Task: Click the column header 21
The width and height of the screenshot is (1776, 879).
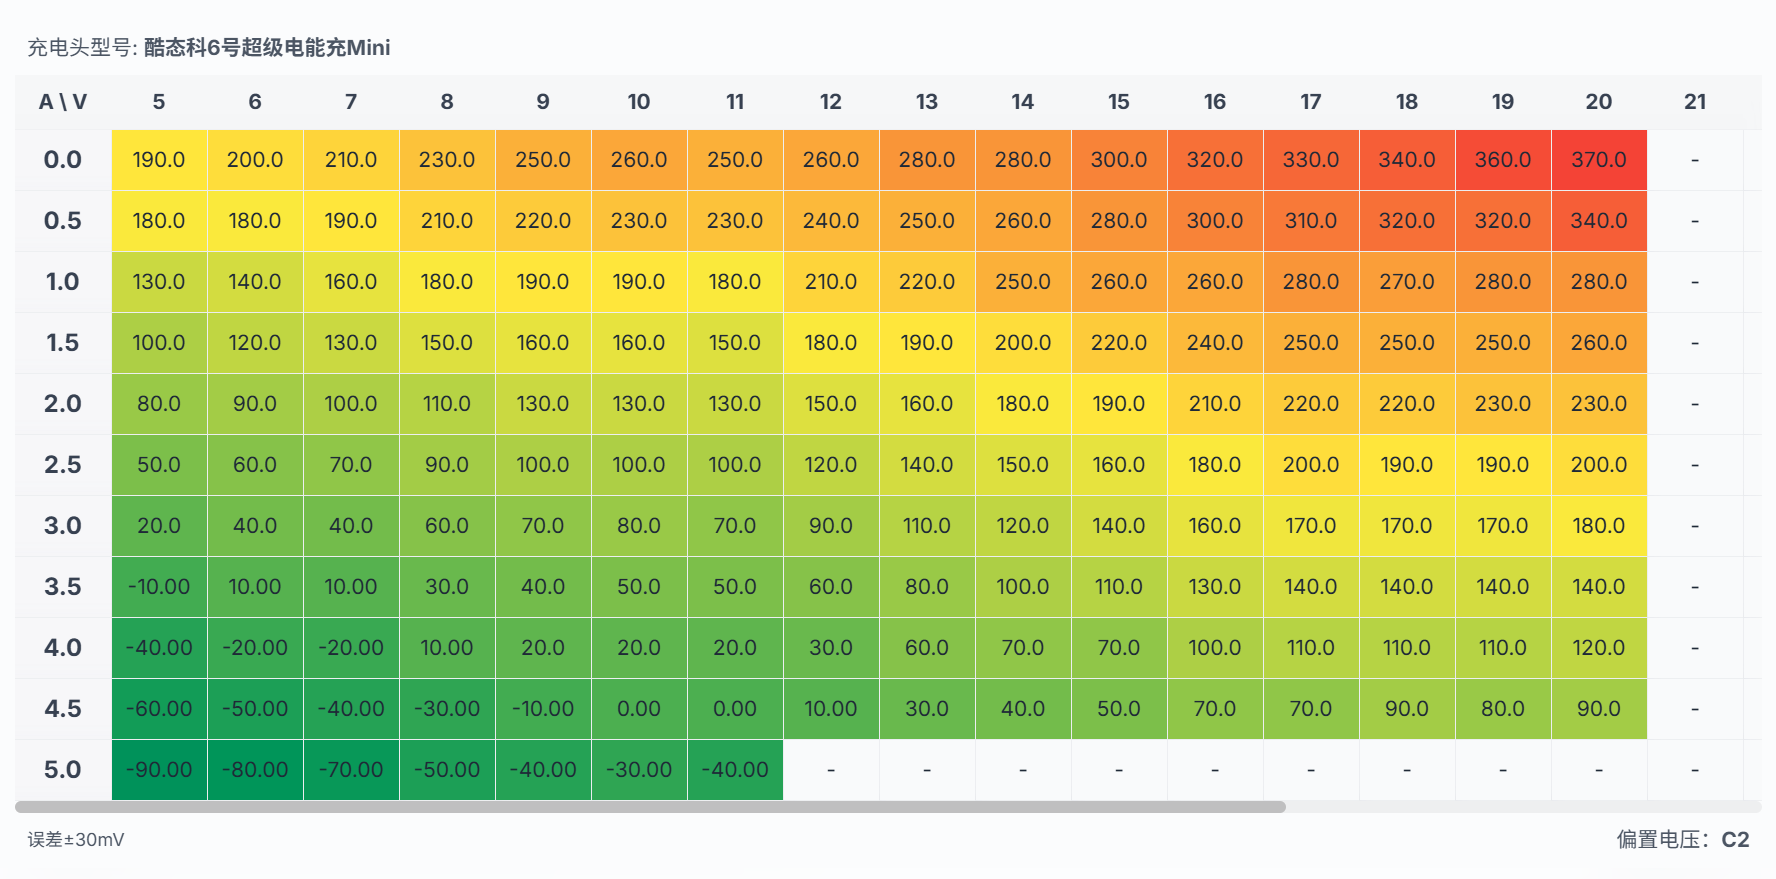Action: tap(1695, 102)
